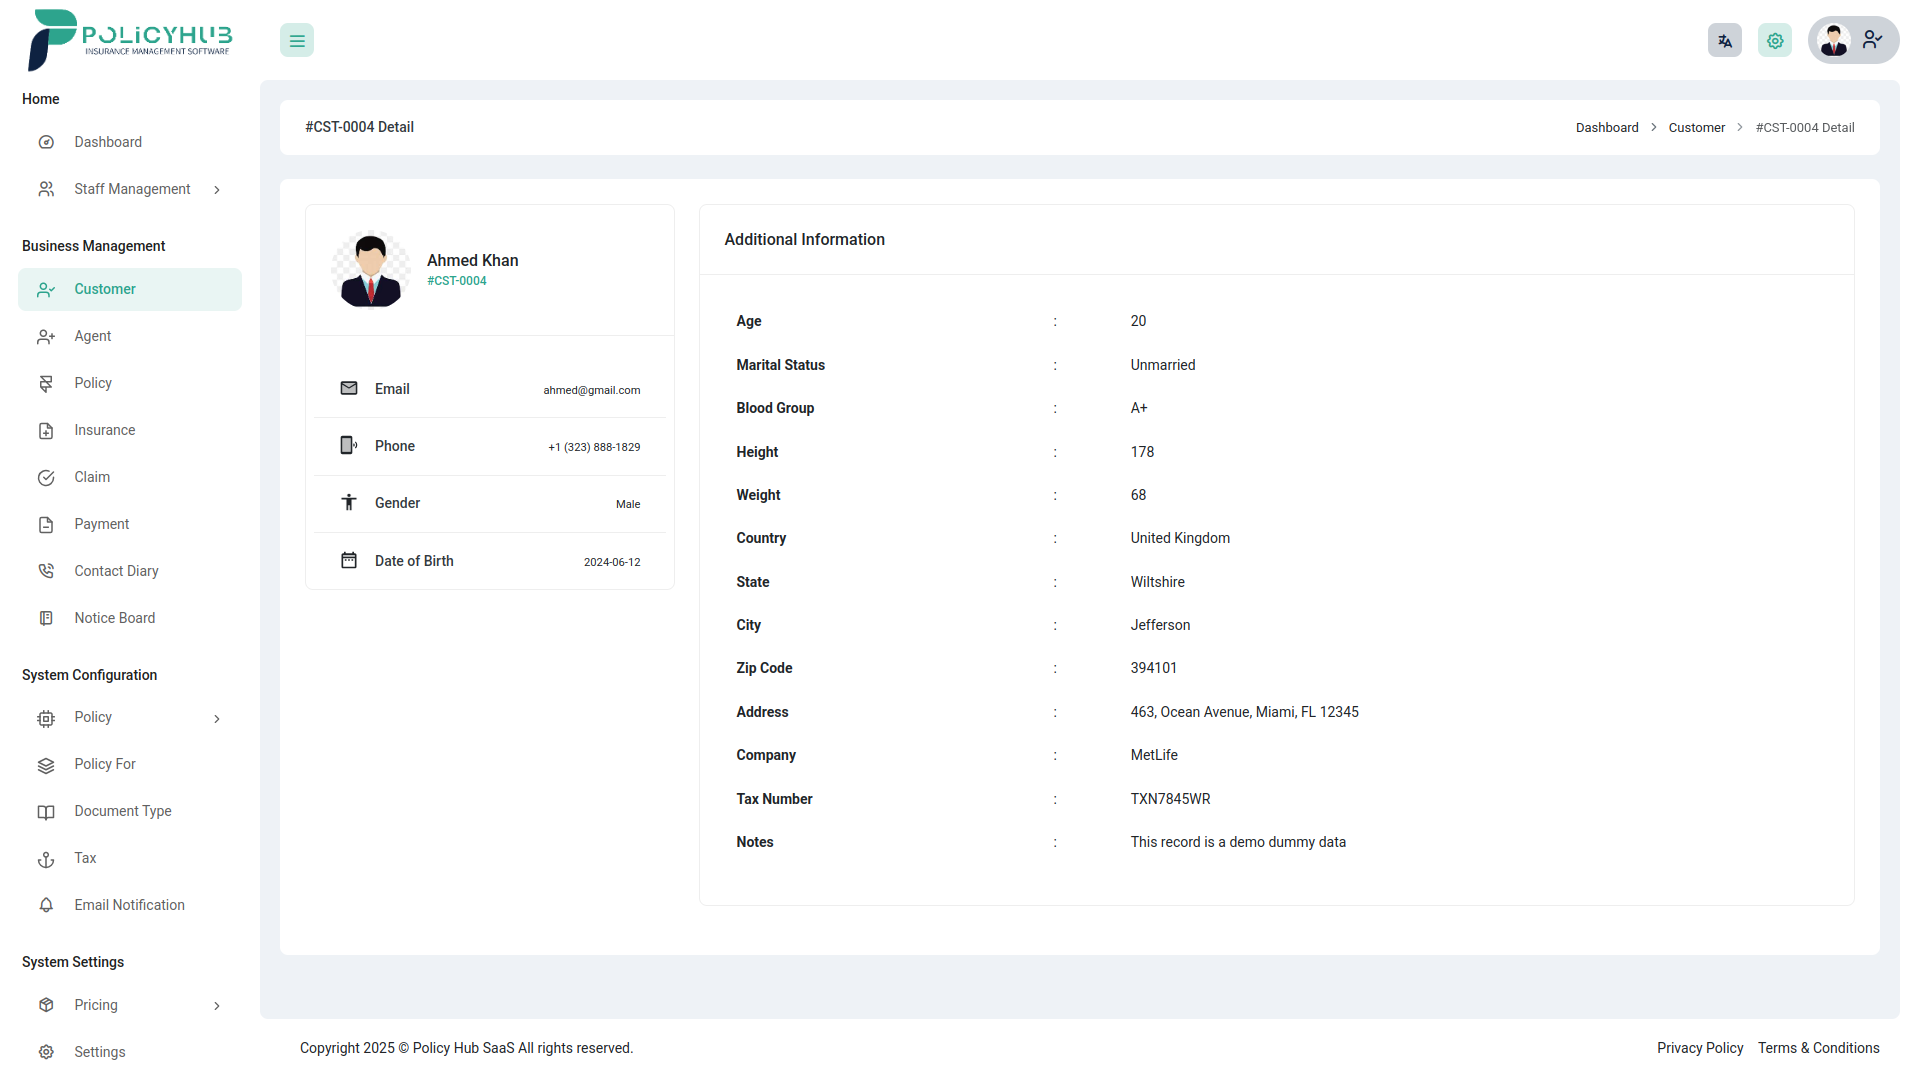
Task: Select the Contact Diary phone icon
Action: point(46,570)
